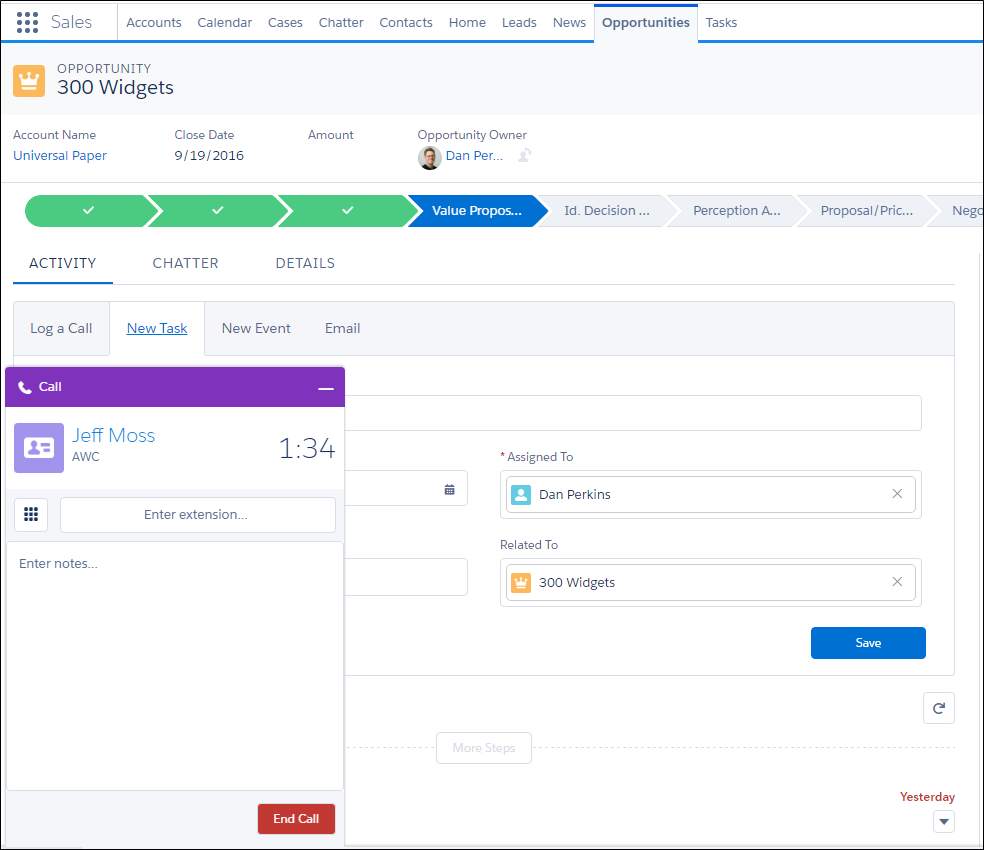This screenshot has height=850, width=984.
Task: Switch to the Details tab
Action: 304,263
